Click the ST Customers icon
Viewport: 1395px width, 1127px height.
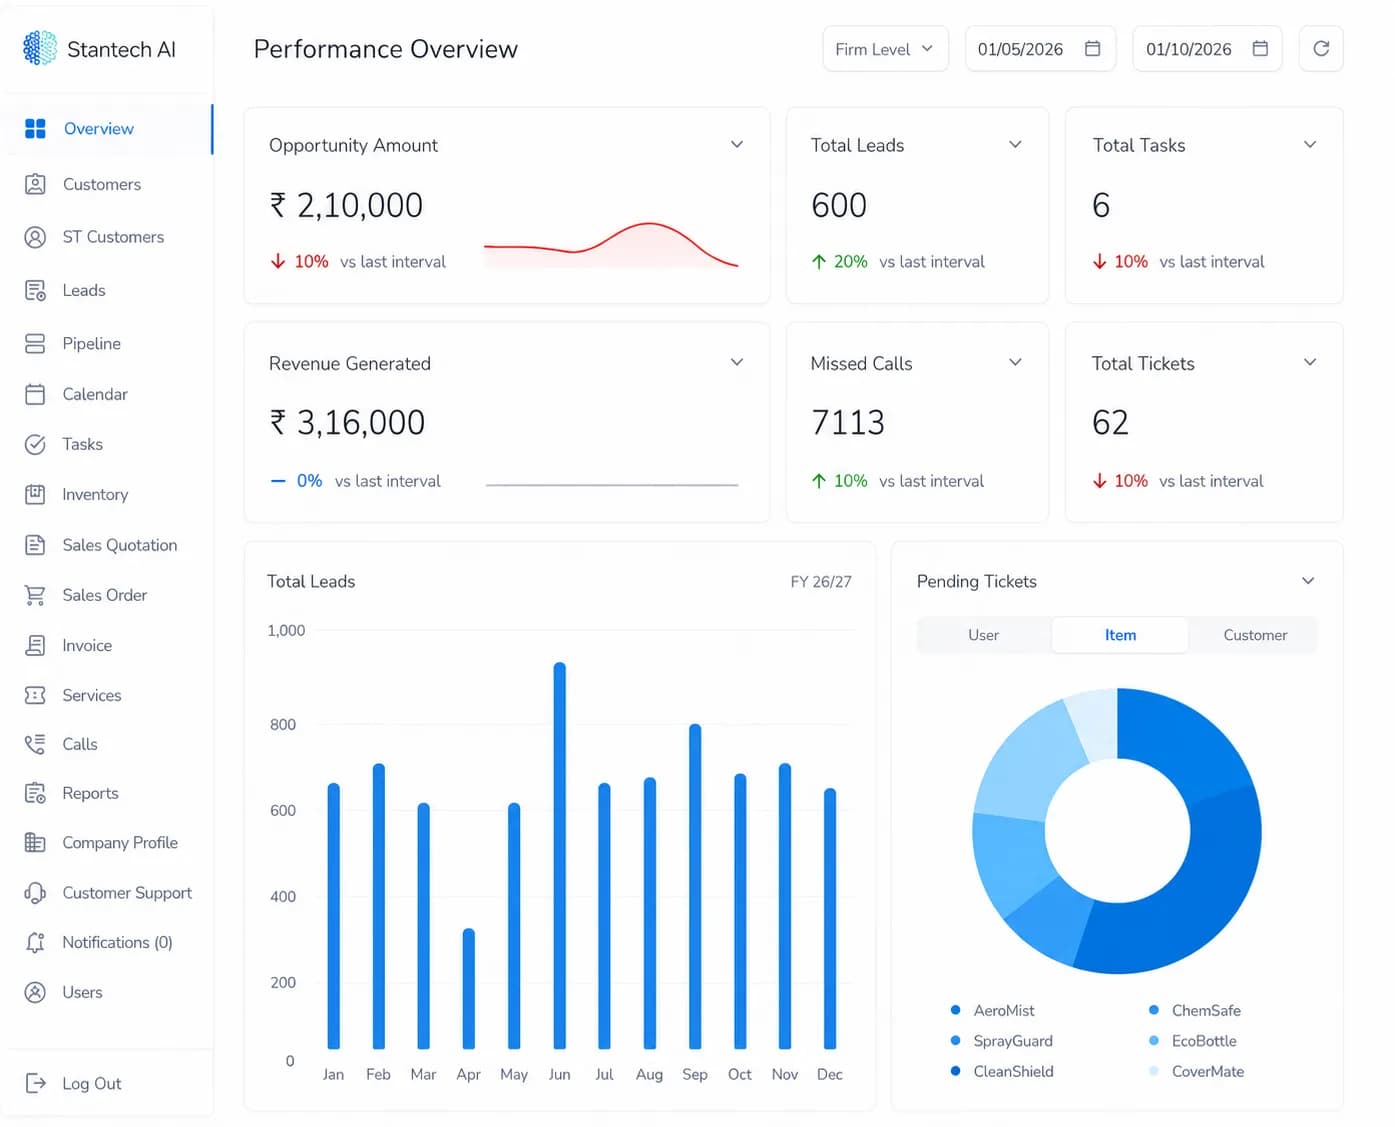35,237
